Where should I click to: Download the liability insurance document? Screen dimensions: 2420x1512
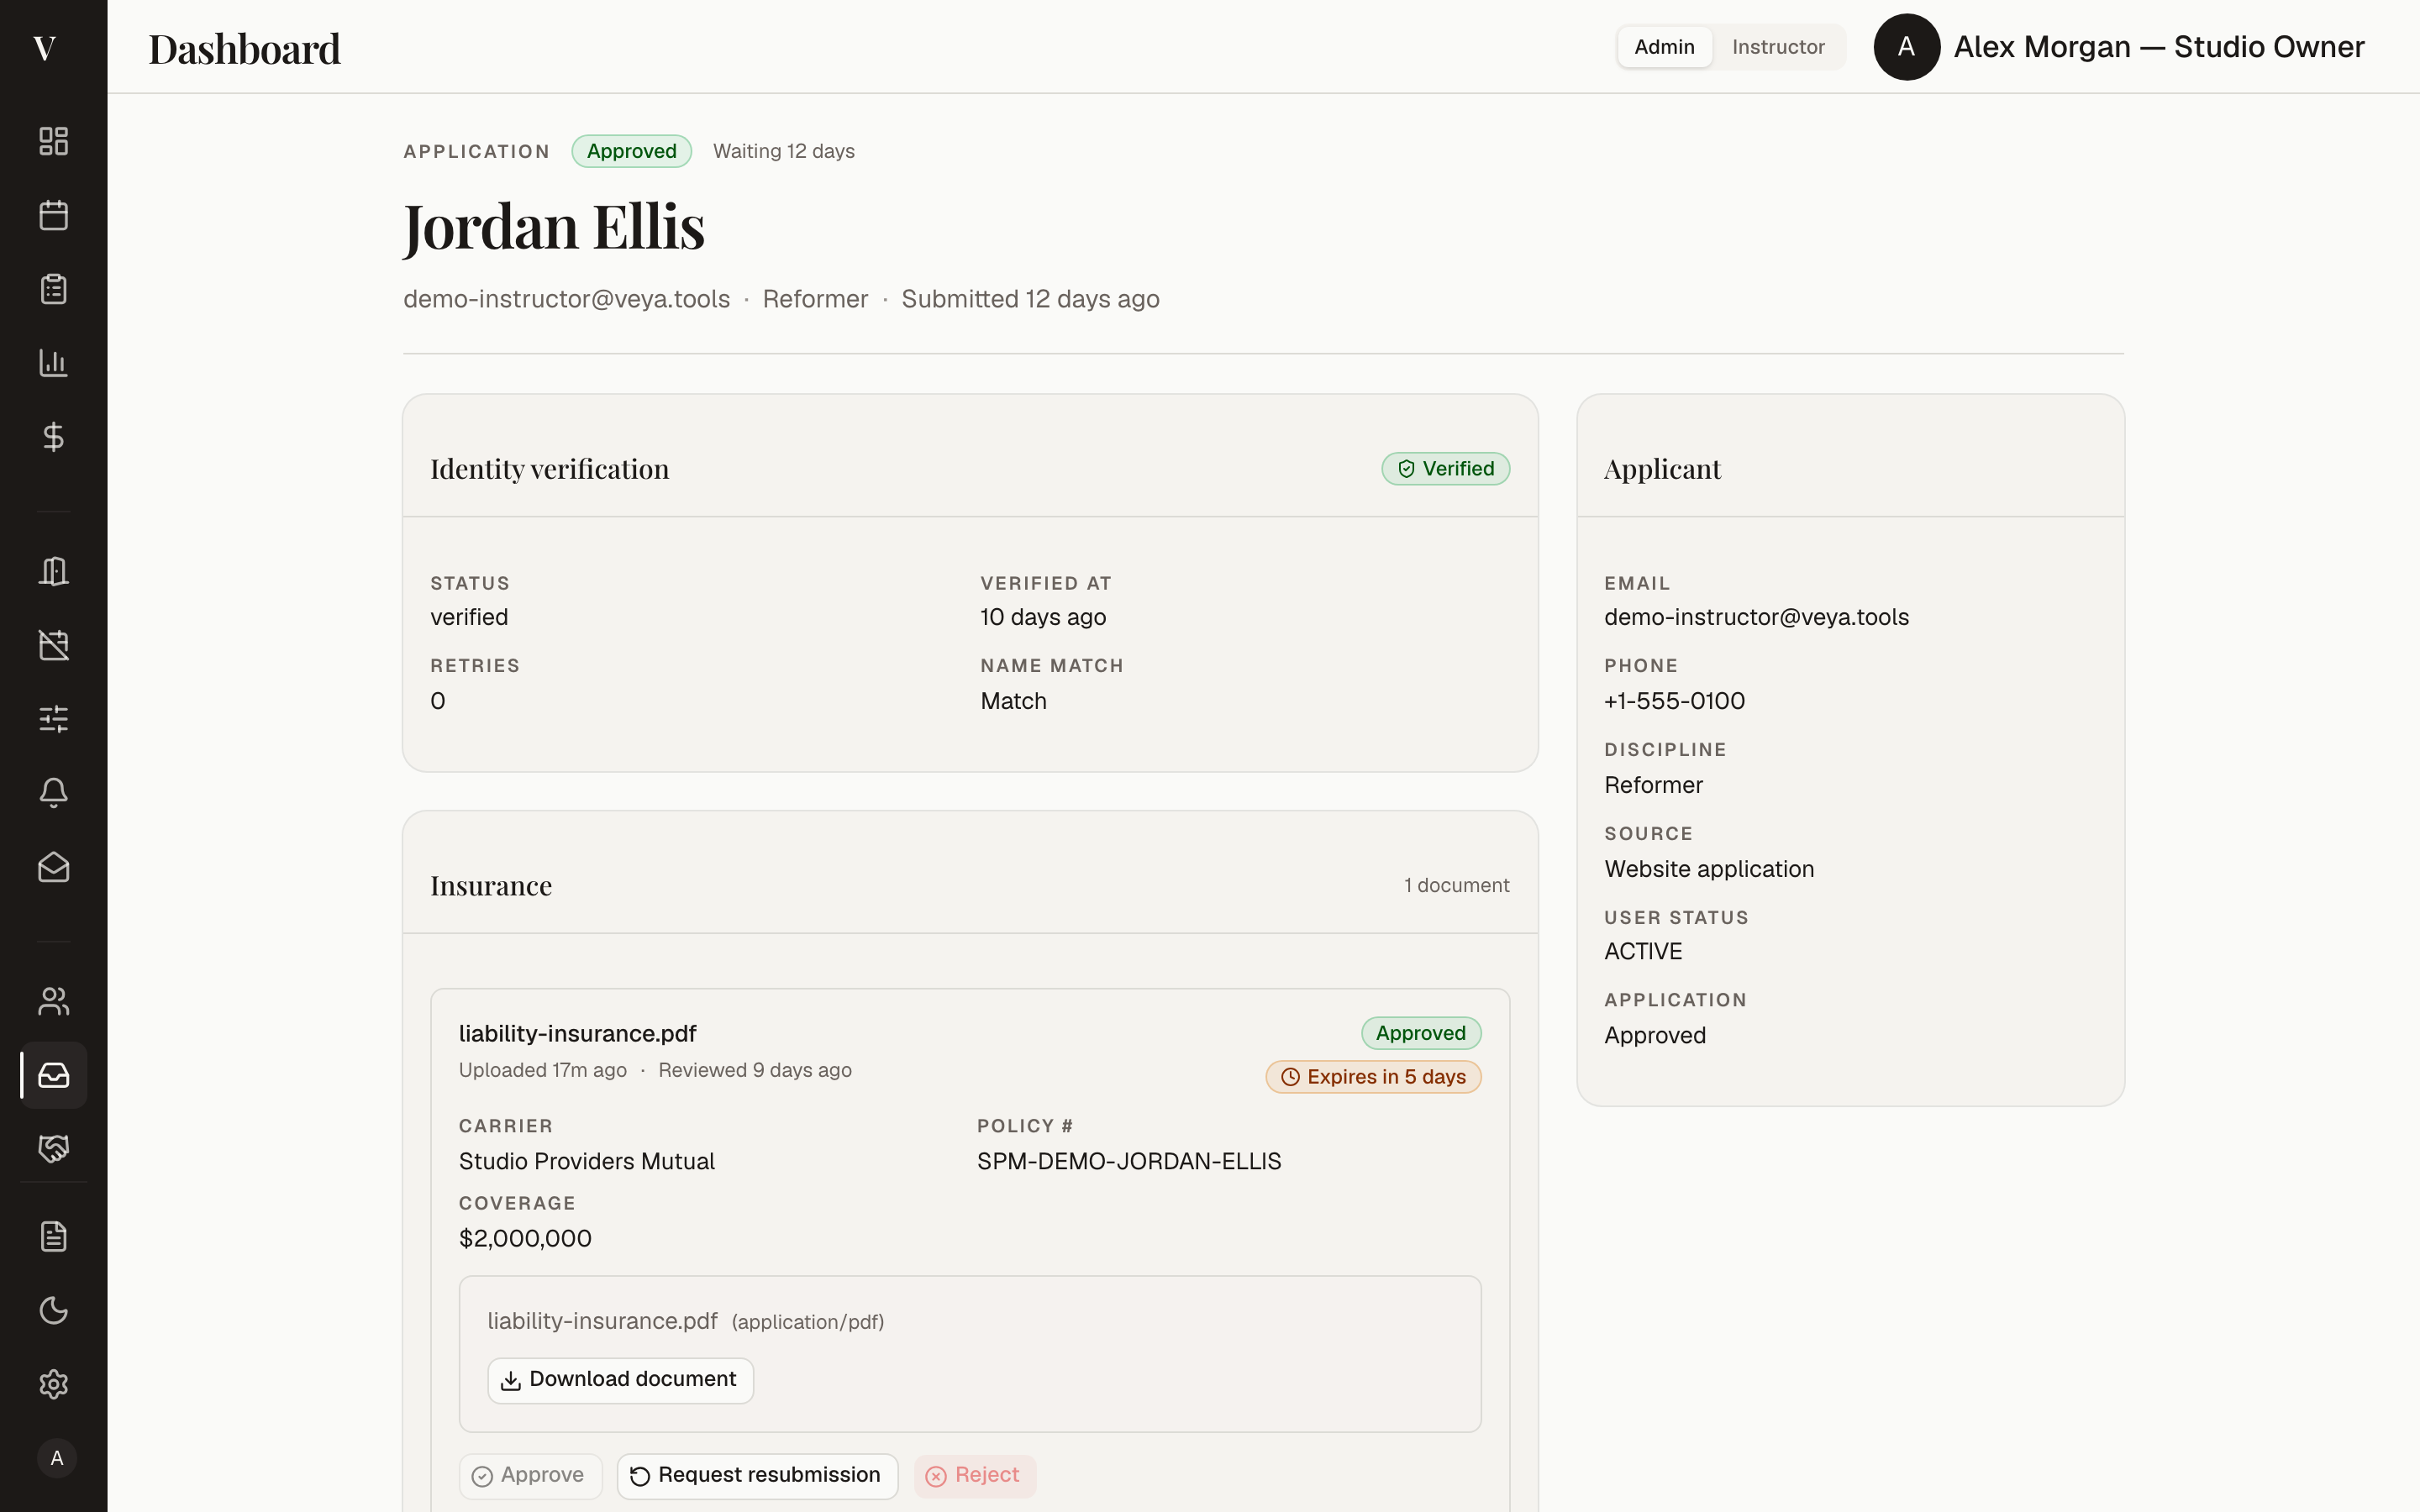tap(620, 1380)
